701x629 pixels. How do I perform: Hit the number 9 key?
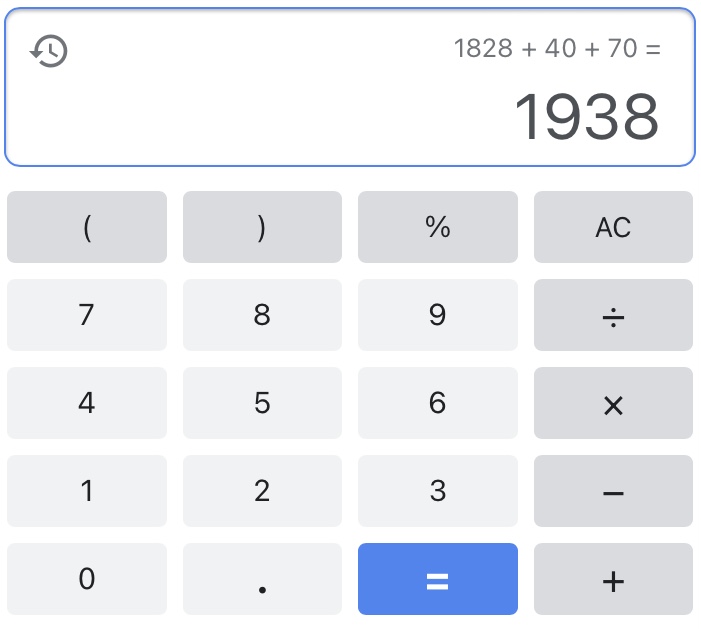[x=437, y=315]
